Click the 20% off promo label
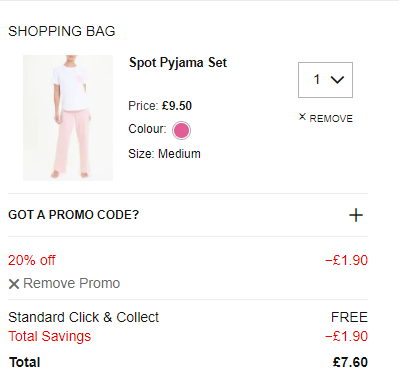Image resolution: width=399 pixels, height=384 pixels. click(x=32, y=260)
